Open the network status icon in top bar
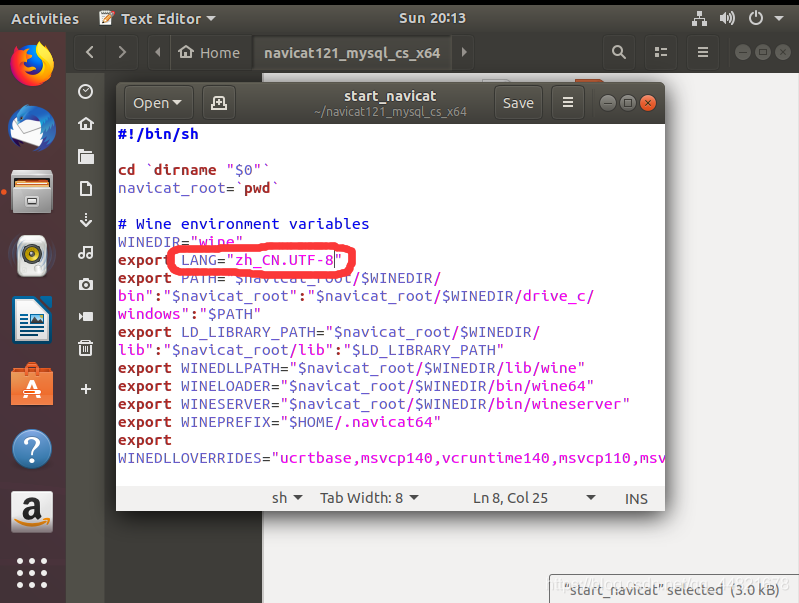This screenshot has width=799, height=603. [x=699, y=19]
